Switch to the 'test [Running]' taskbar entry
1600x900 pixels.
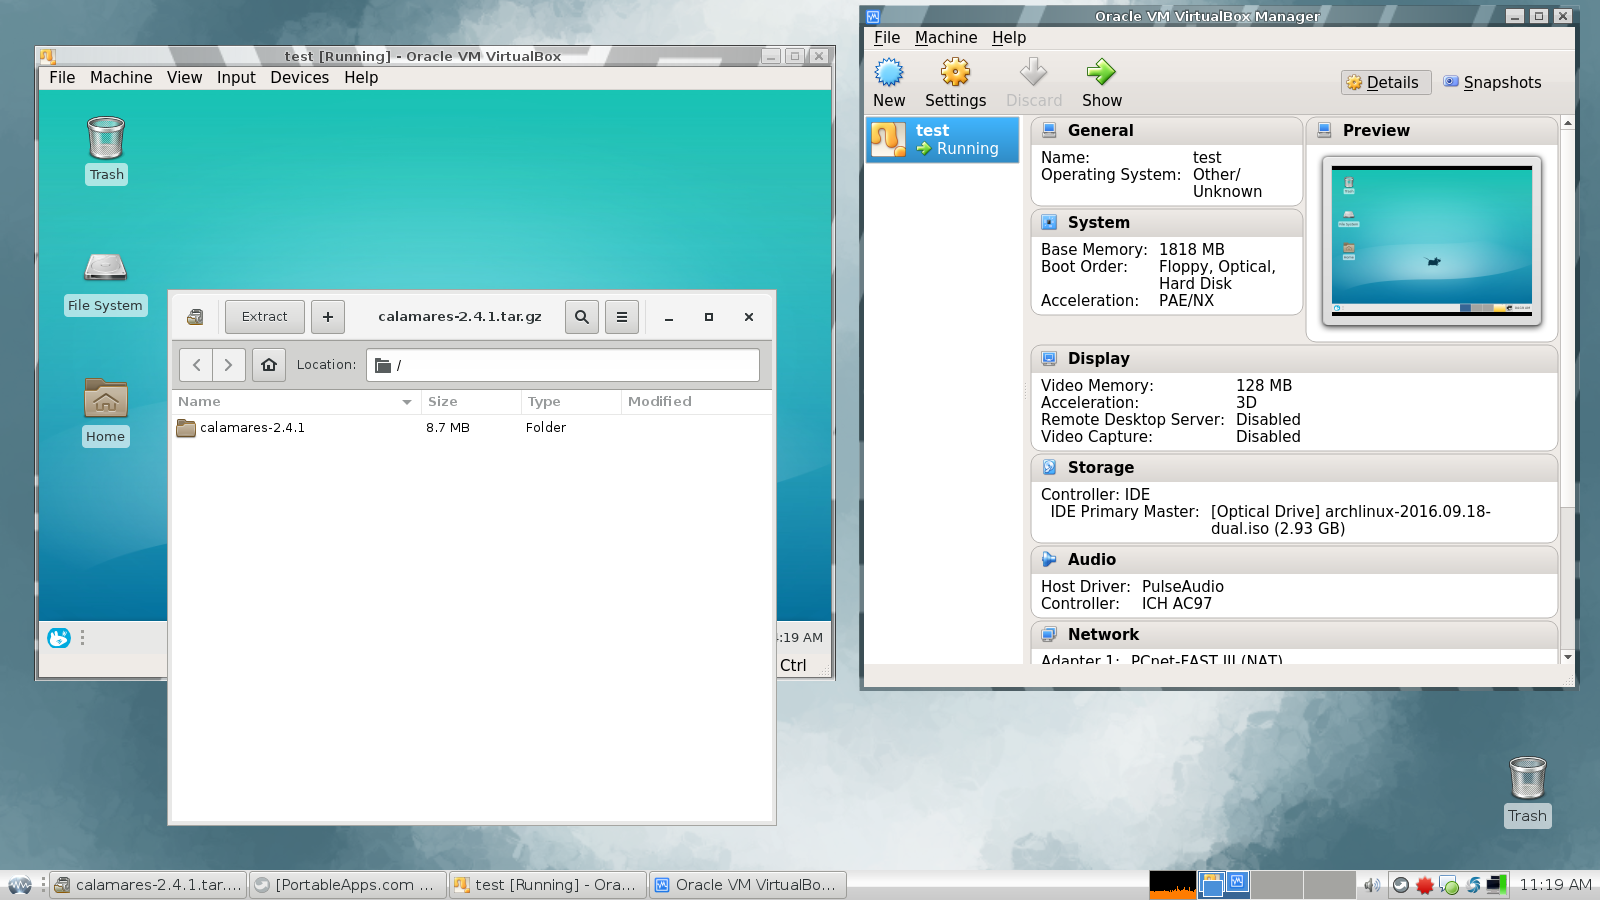(x=547, y=885)
